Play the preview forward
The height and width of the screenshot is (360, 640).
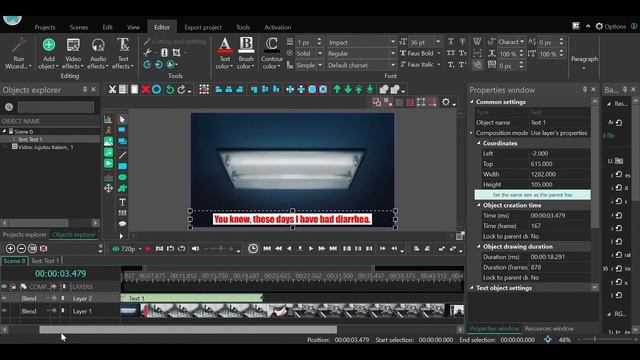tap(311, 249)
